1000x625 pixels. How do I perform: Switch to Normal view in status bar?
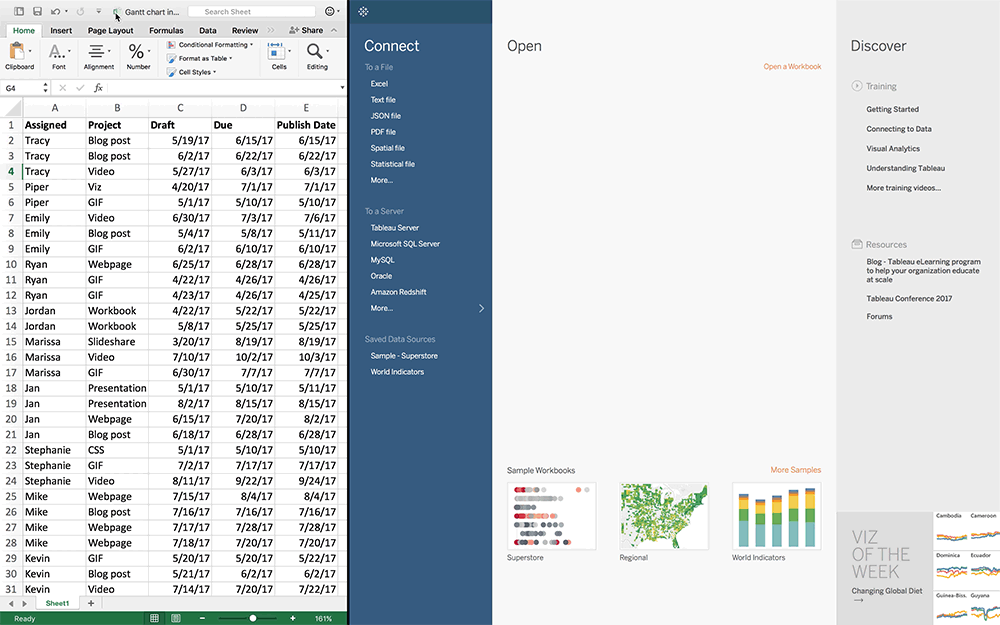(x=154, y=618)
